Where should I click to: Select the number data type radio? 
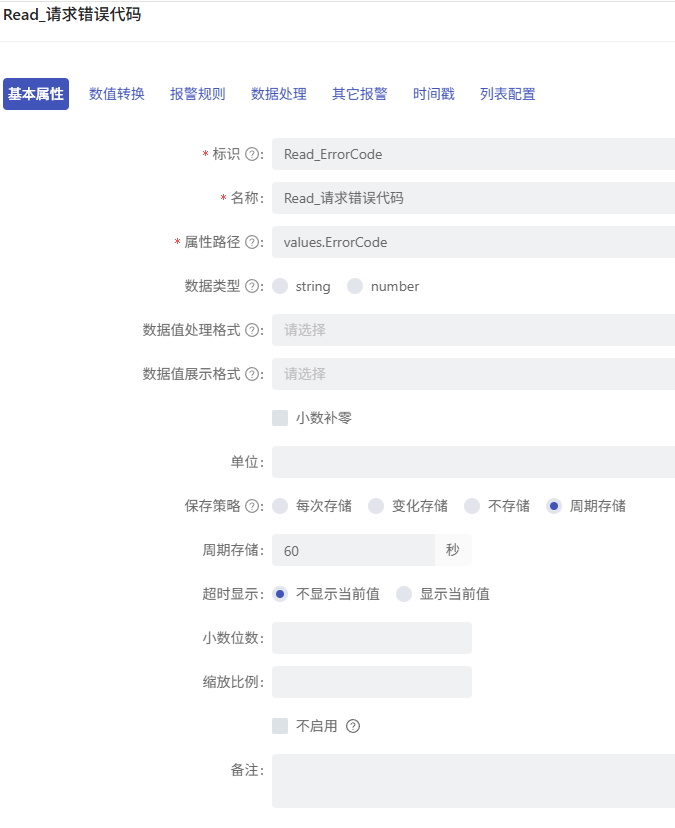tap(355, 286)
